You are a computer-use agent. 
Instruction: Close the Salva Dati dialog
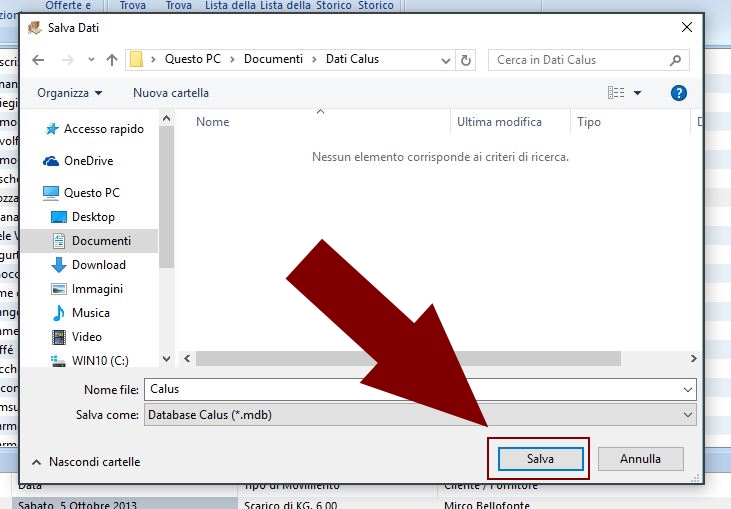(686, 28)
